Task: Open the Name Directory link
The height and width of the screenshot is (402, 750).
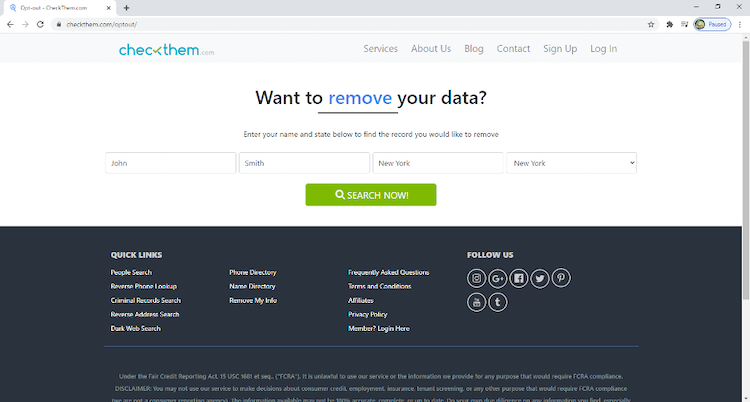Action: tap(252, 286)
